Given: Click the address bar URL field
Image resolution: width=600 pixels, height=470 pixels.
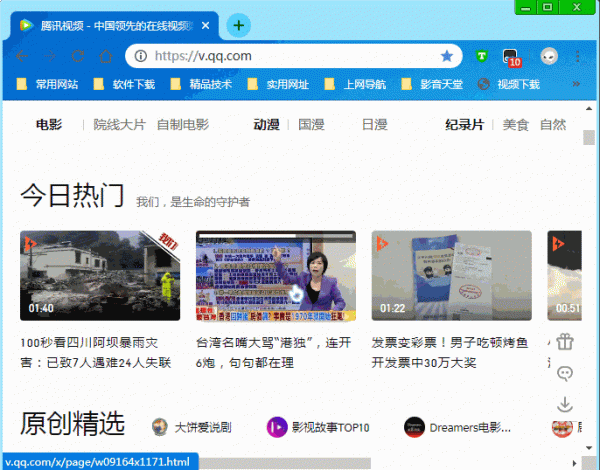Looking at the screenshot, I should [290, 56].
